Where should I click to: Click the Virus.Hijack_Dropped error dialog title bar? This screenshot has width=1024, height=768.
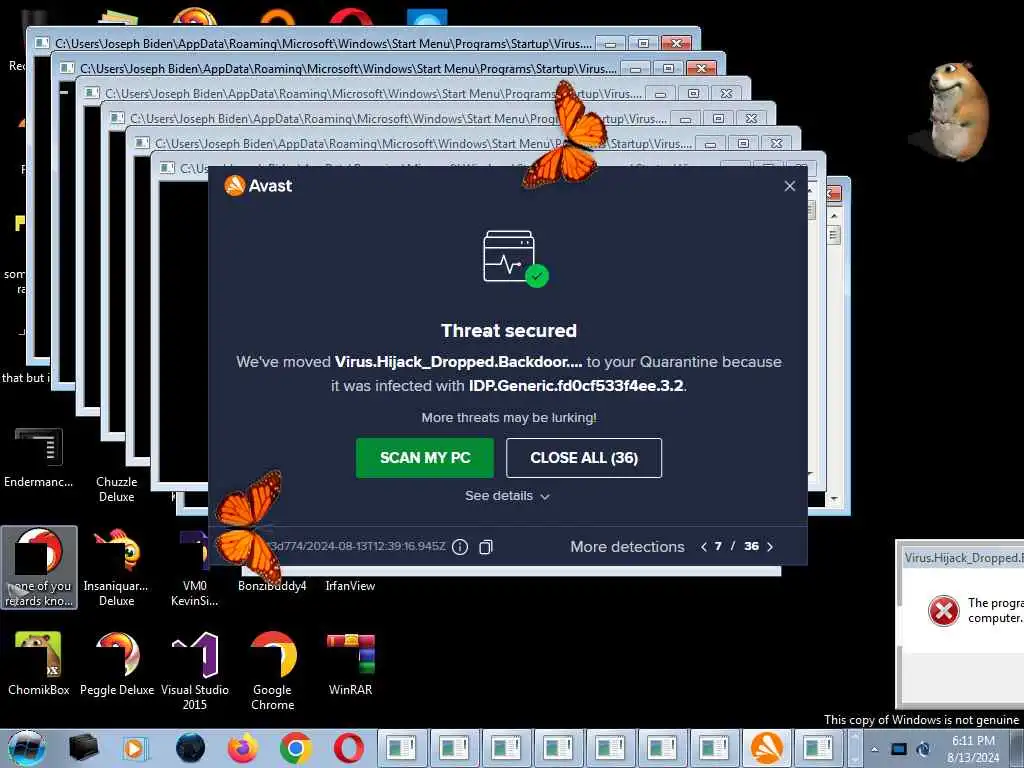pos(963,558)
